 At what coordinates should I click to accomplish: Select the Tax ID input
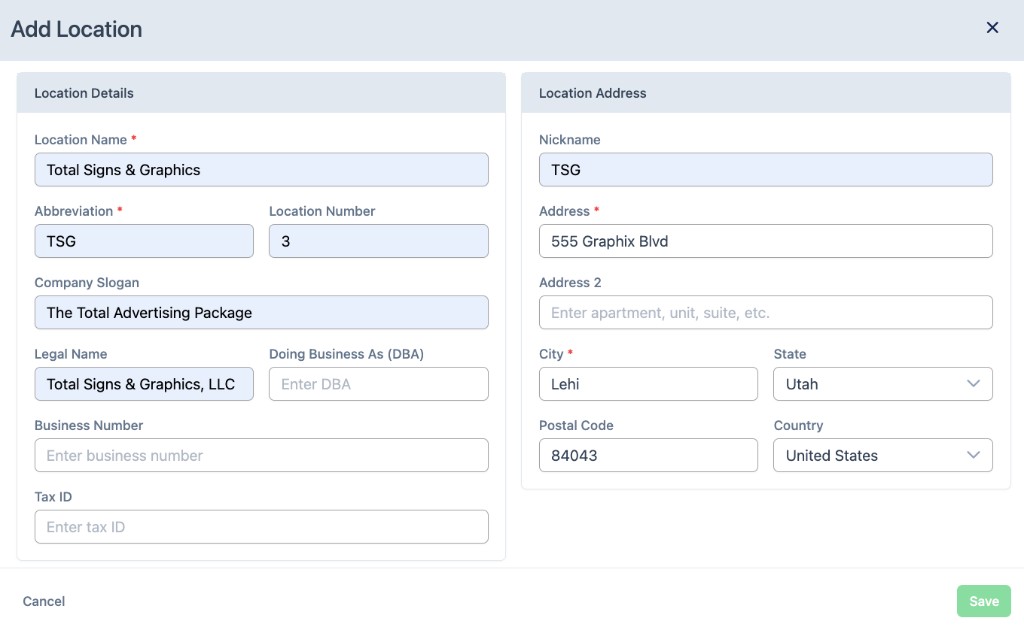pos(261,527)
